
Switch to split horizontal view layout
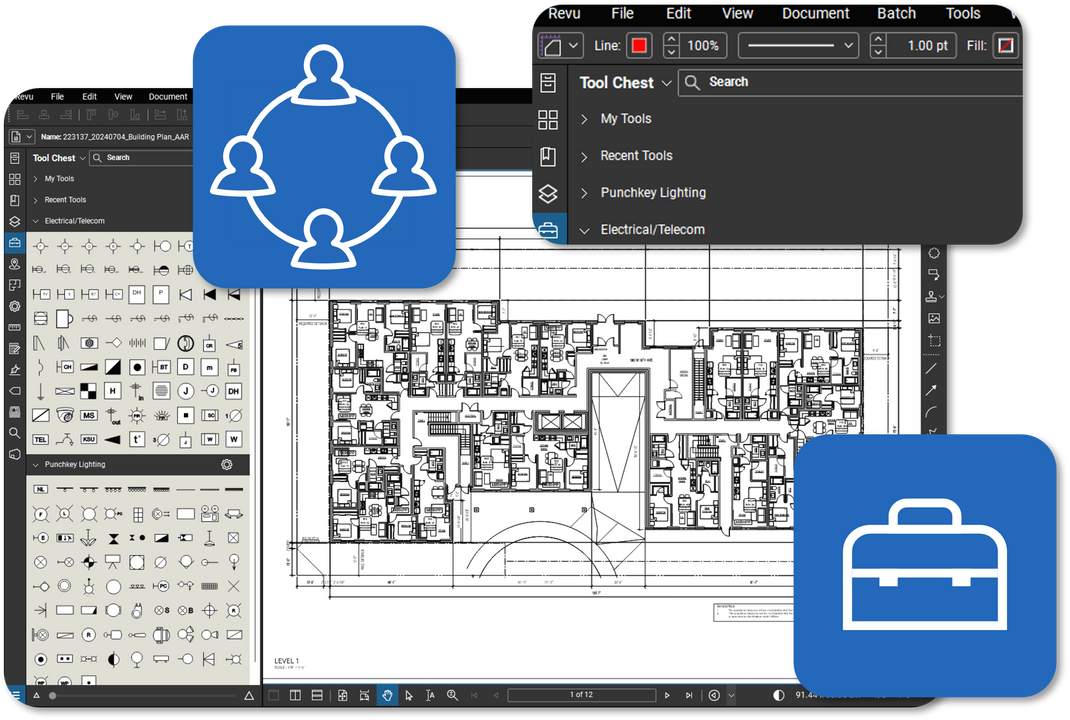[x=315, y=695]
